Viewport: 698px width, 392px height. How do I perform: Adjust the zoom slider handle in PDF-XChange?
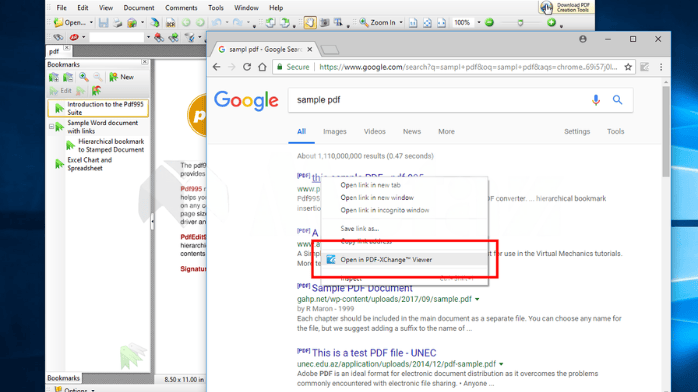coord(520,23)
